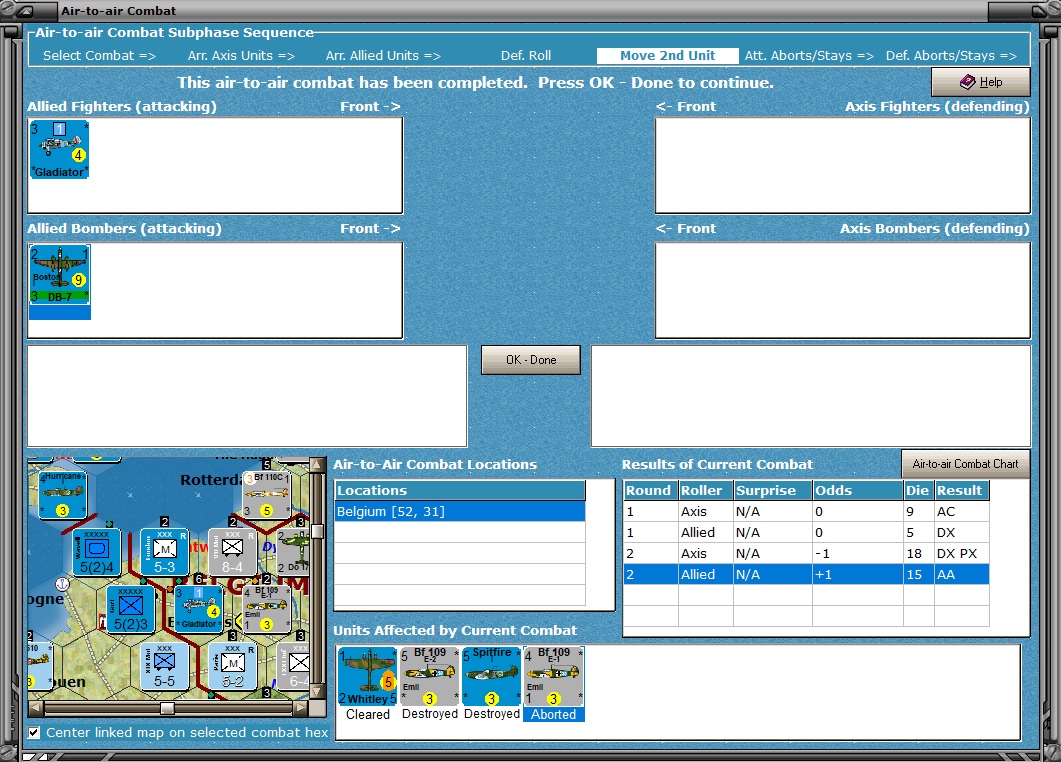Image resolution: width=1061 pixels, height=762 pixels.
Task: Click the map's horizontal scrollbar right arrow
Action: (x=301, y=708)
